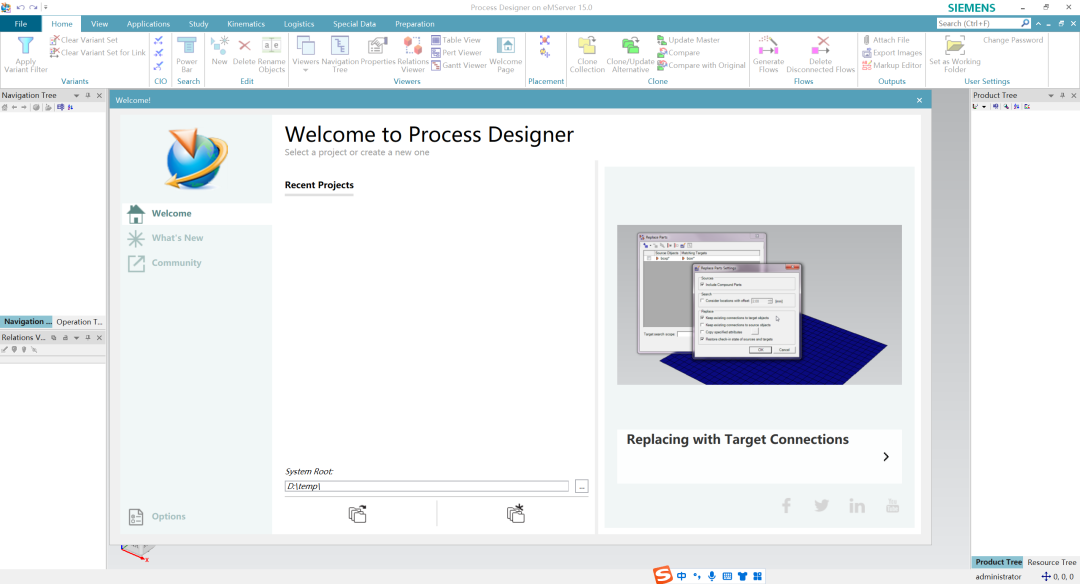
Task: Open the Power Bar search tool
Action: point(187,54)
